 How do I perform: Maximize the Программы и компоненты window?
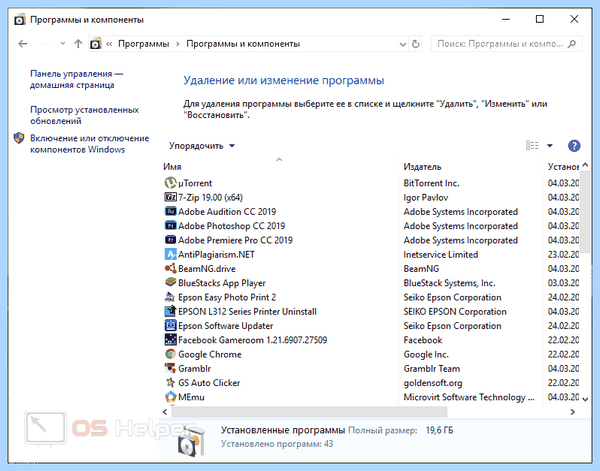click(x=540, y=19)
